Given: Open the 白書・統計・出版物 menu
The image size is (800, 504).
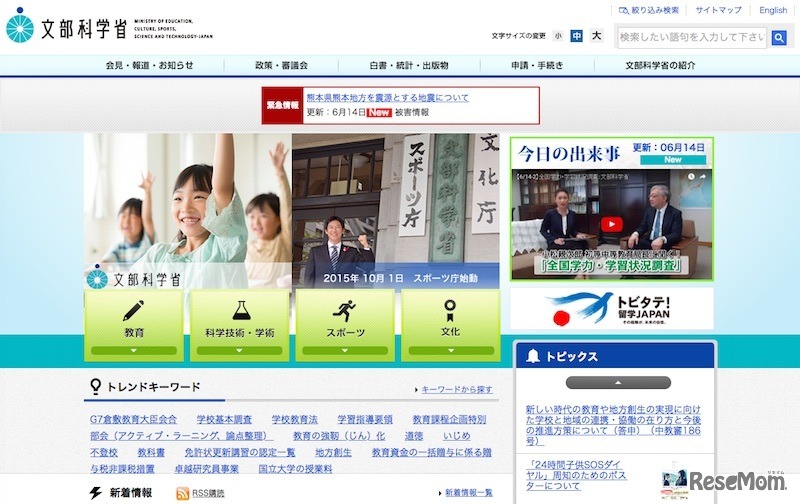Looking at the screenshot, I should click(x=409, y=65).
